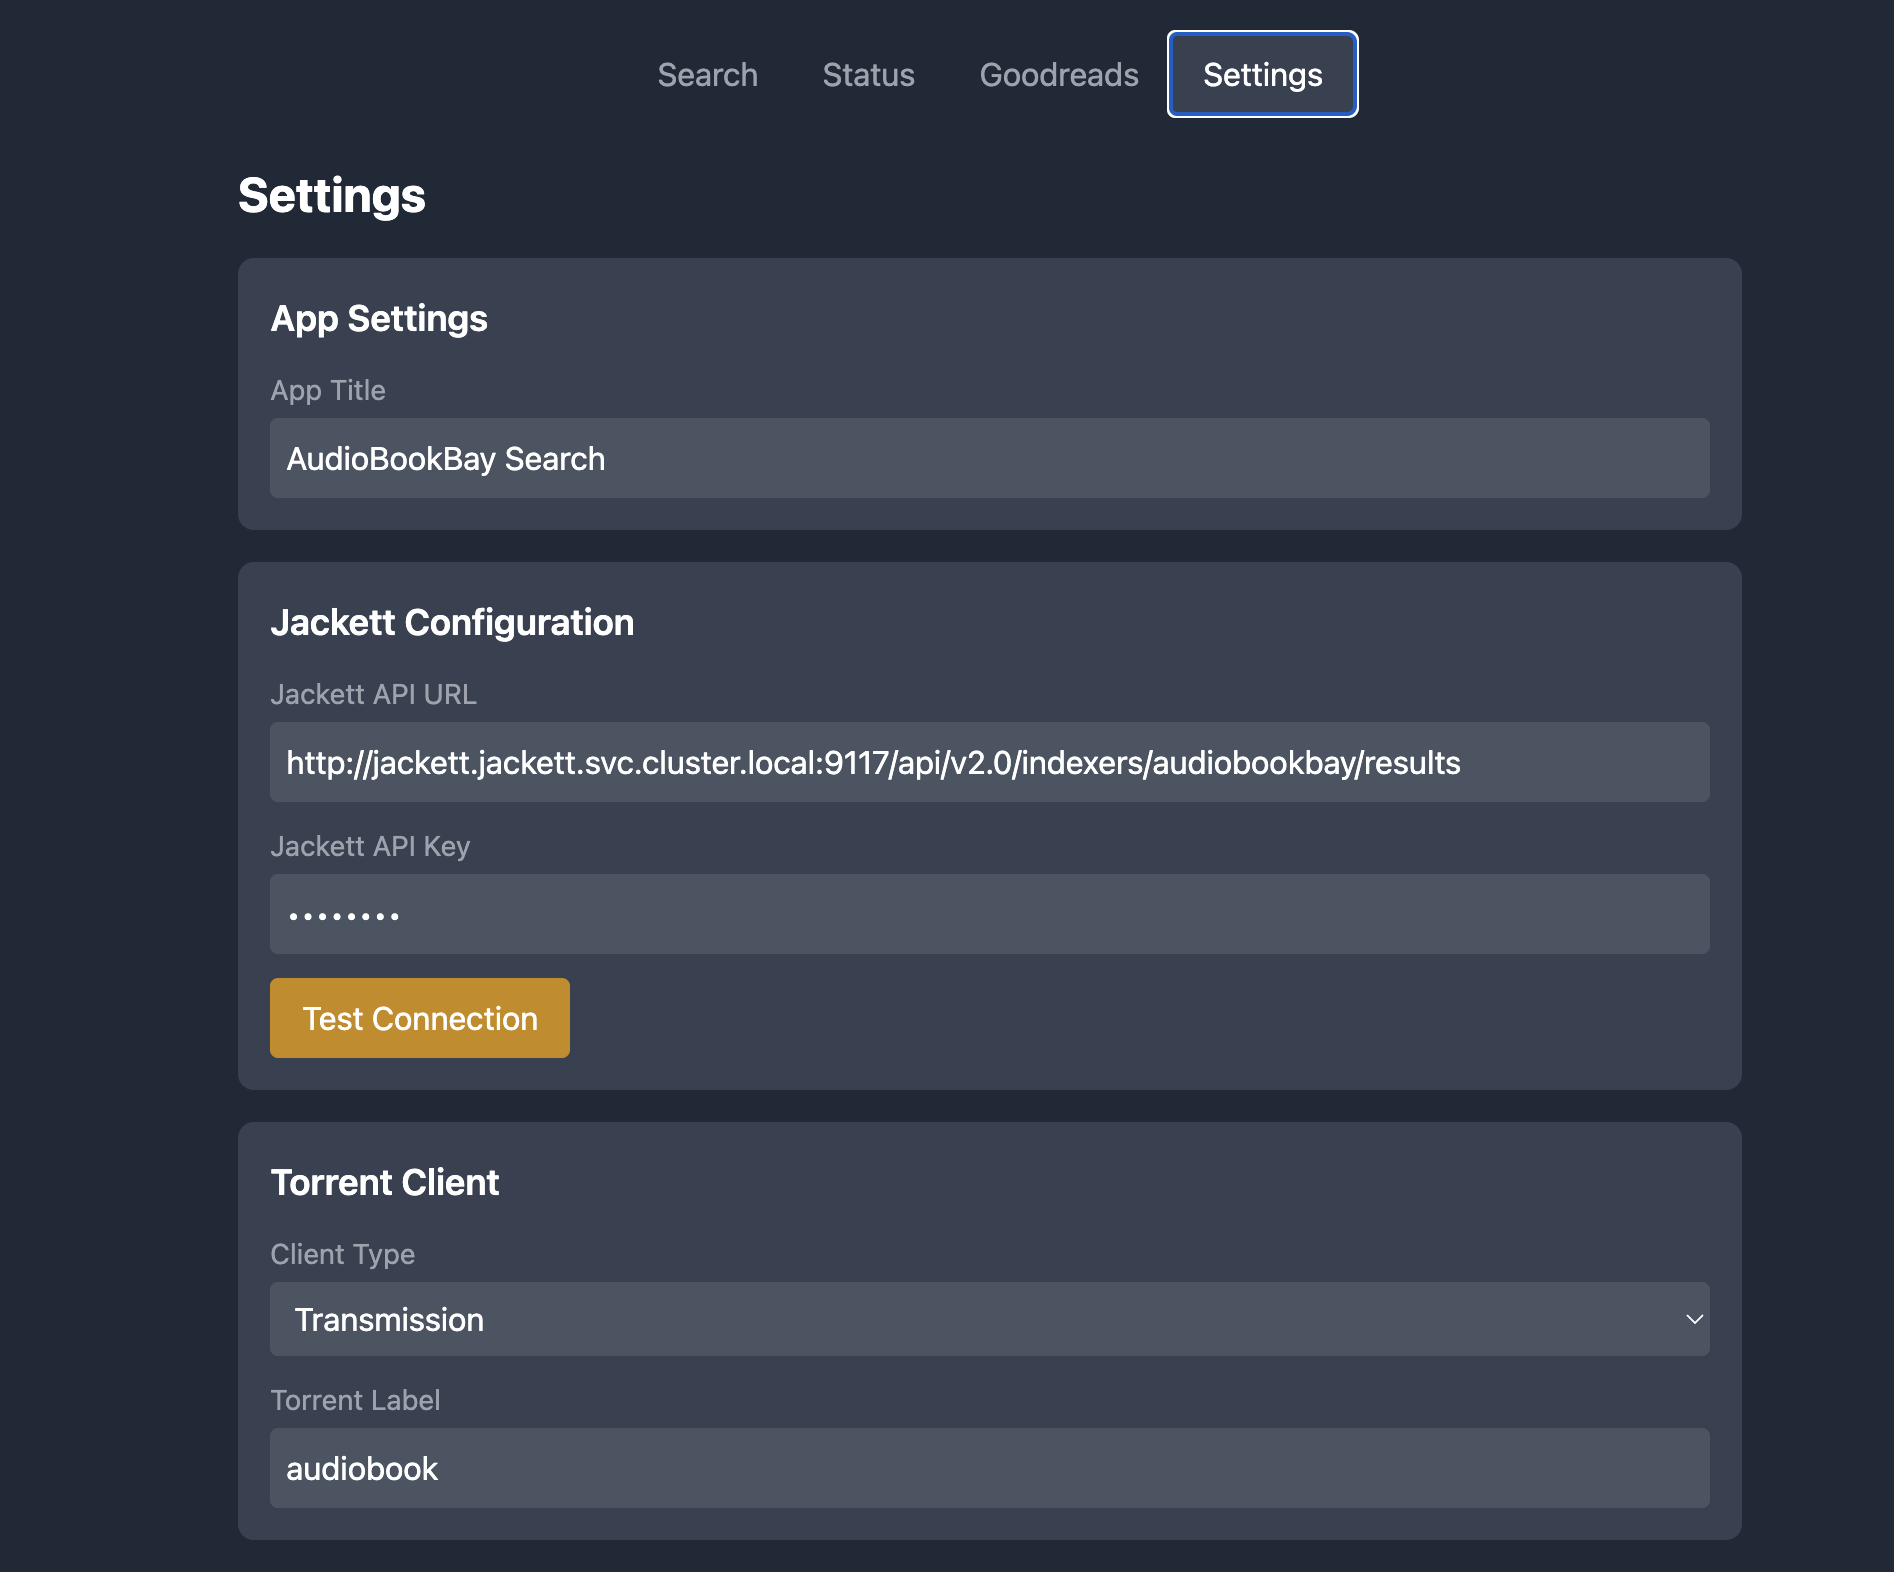Click the Jackett API URL label
The width and height of the screenshot is (1894, 1572).
[373, 694]
